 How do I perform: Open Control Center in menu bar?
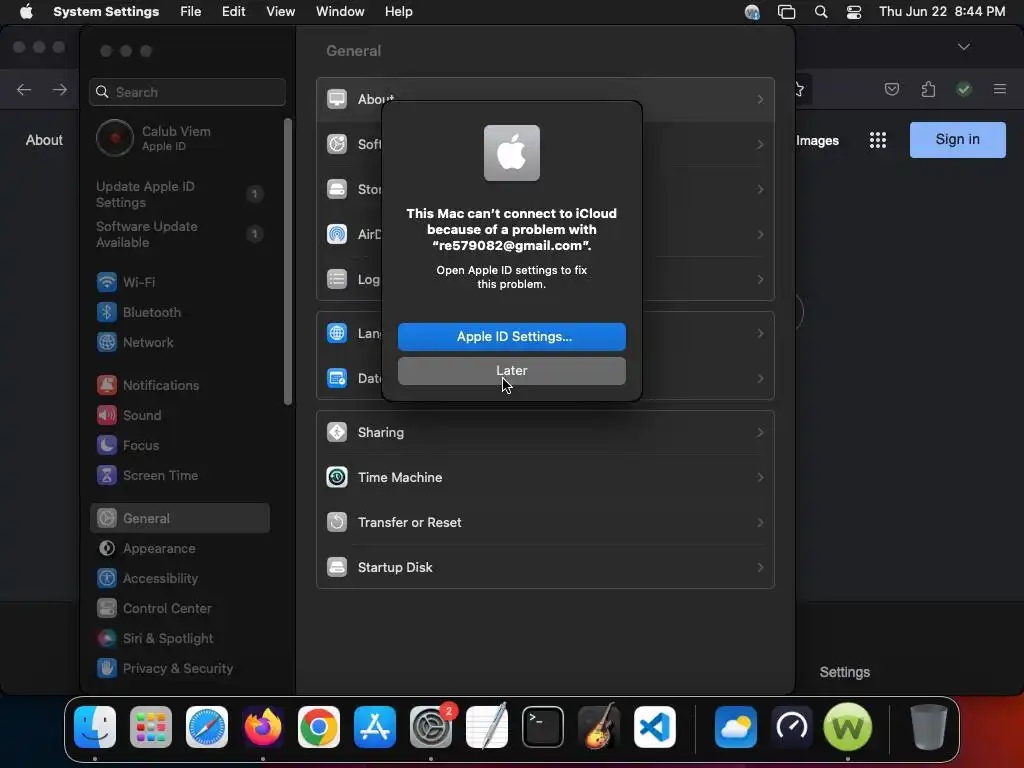point(854,12)
